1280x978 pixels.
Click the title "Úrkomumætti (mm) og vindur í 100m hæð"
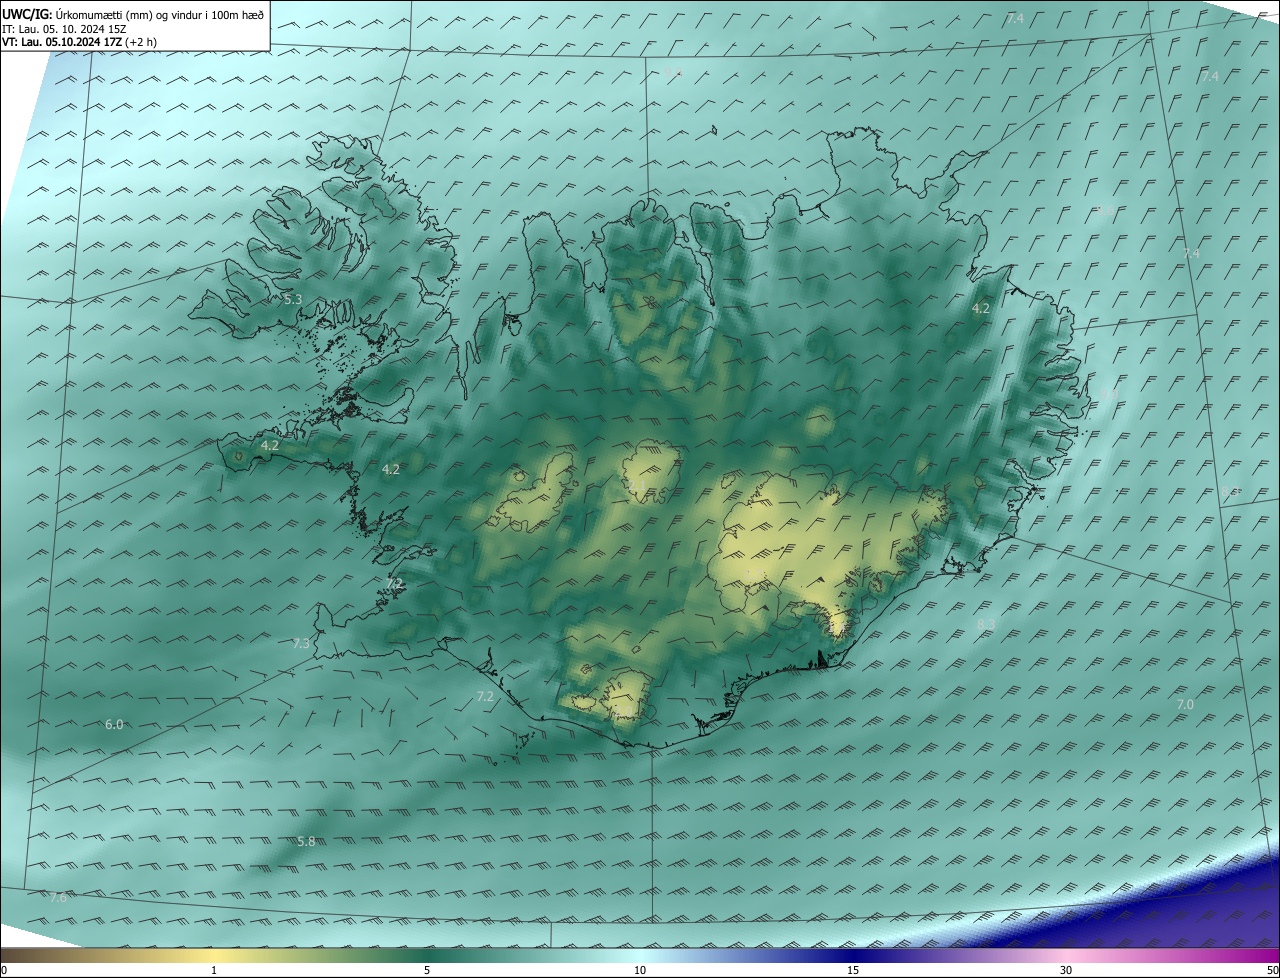point(159,14)
